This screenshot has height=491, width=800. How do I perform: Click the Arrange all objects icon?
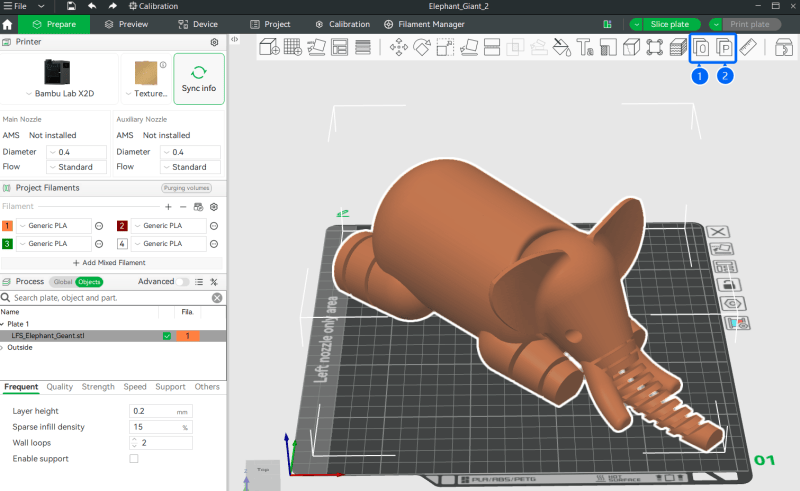tap(339, 47)
